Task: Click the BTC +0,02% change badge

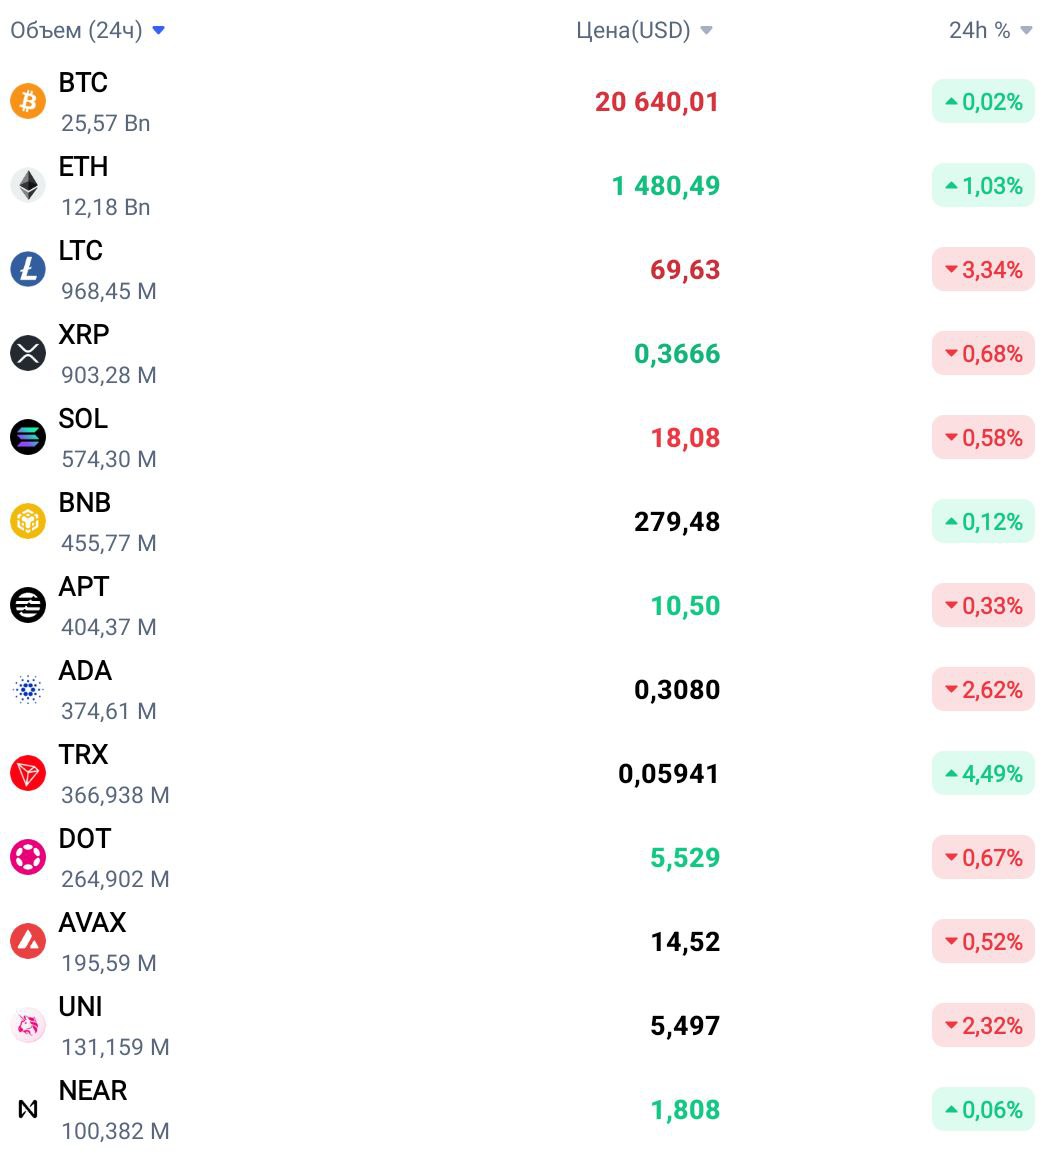Action: point(983,102)
